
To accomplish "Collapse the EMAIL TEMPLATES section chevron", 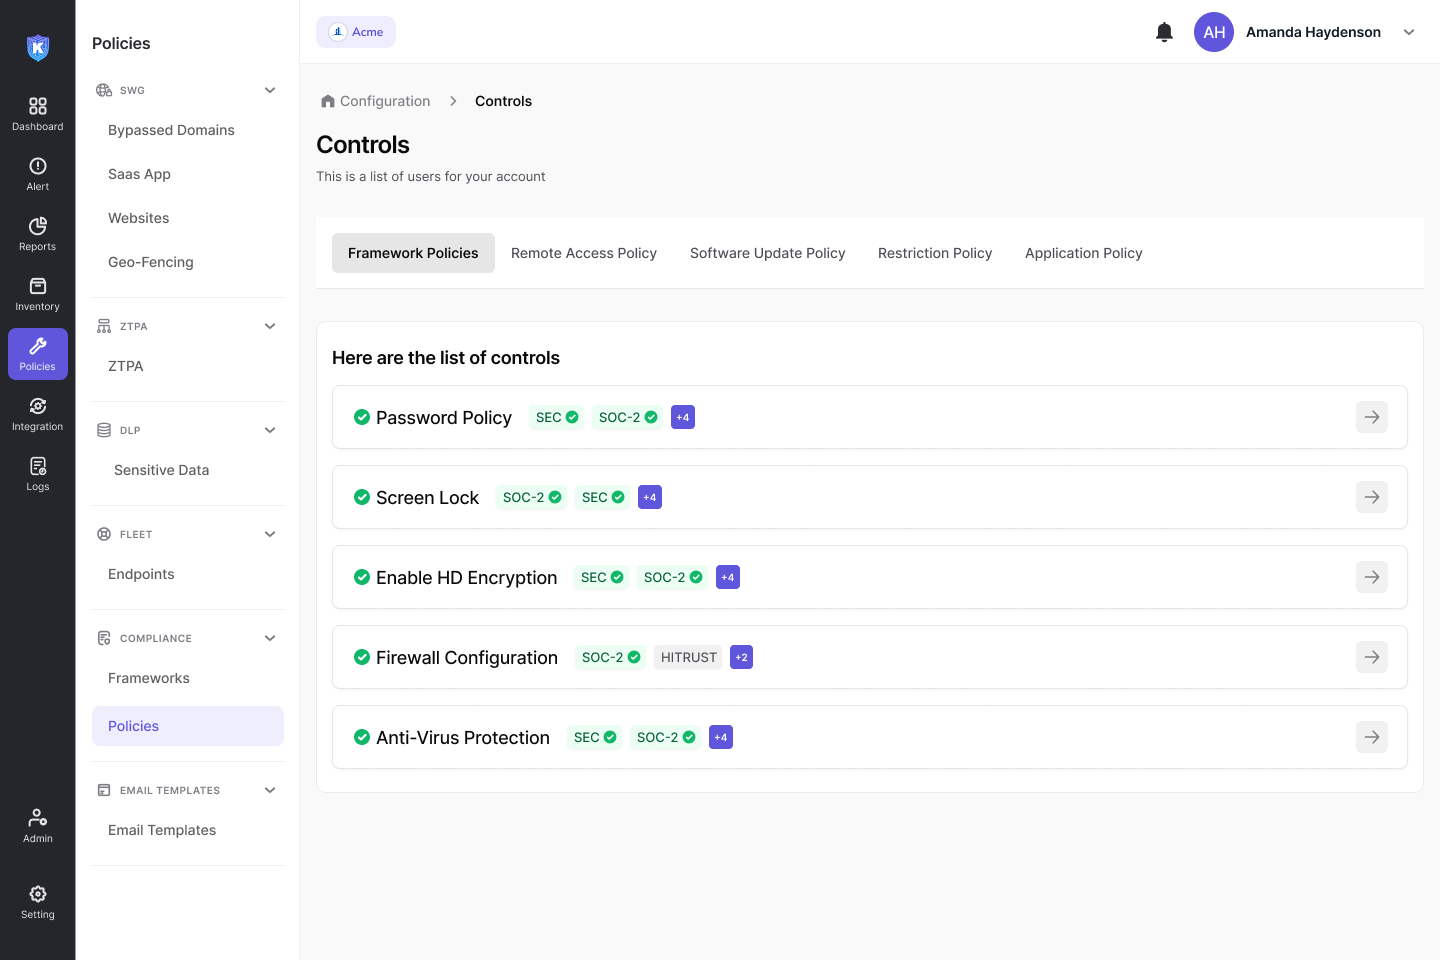I will [270, 790].
